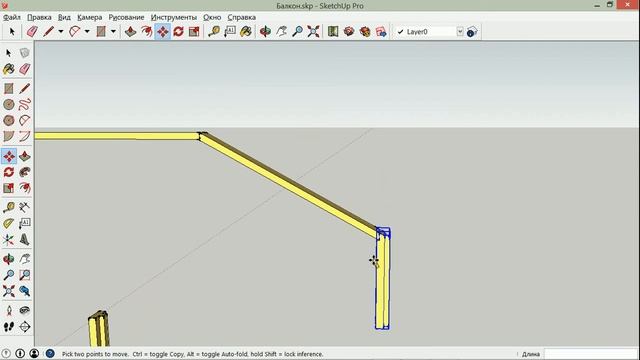Select the Zoom Window tool

[x=24, y=275]
